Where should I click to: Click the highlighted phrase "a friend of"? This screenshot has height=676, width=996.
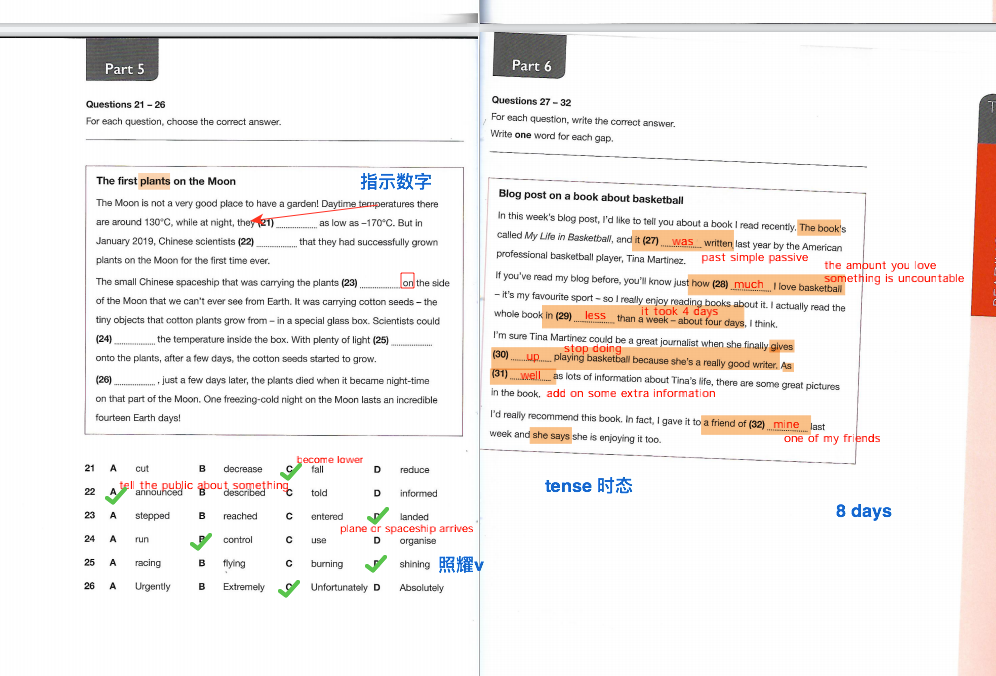(x=724, y=423)
